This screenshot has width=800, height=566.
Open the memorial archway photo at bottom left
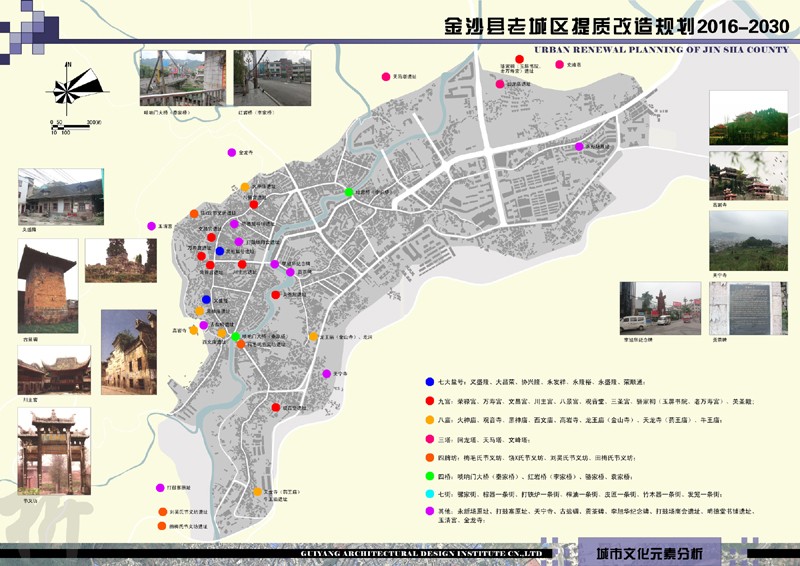pyautogui.click(x=54, y=451)
